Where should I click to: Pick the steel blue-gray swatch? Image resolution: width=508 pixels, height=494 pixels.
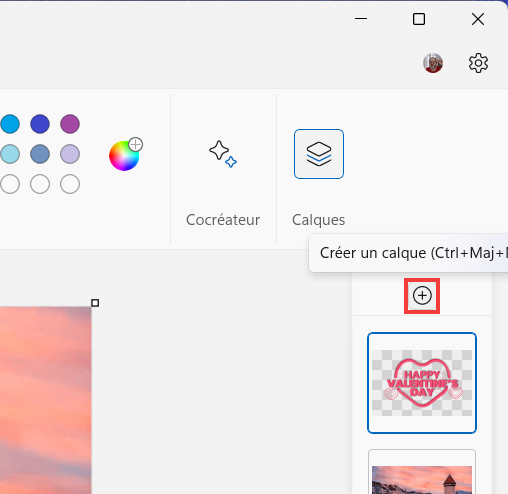click(x=40, y=154)
